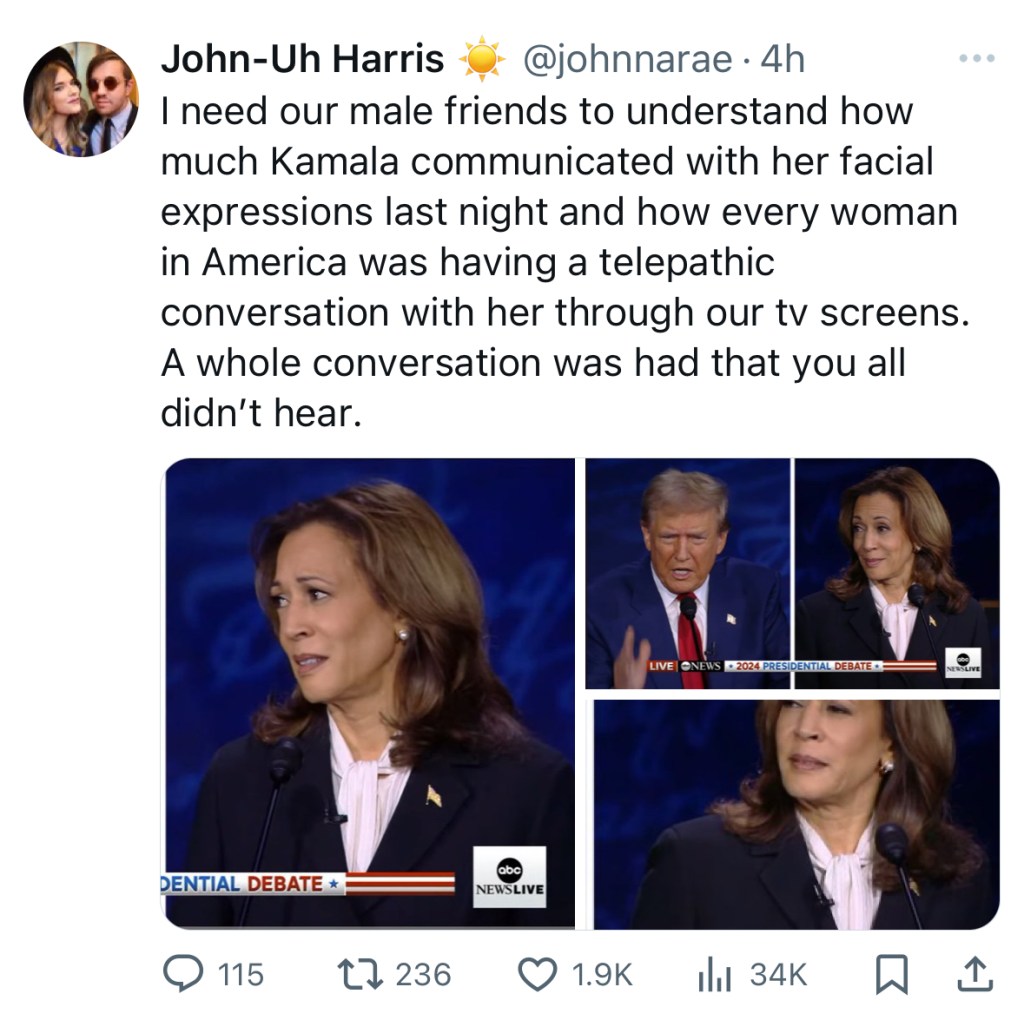
Task: Click the 34K views count
Action: [x=778, y=974]
